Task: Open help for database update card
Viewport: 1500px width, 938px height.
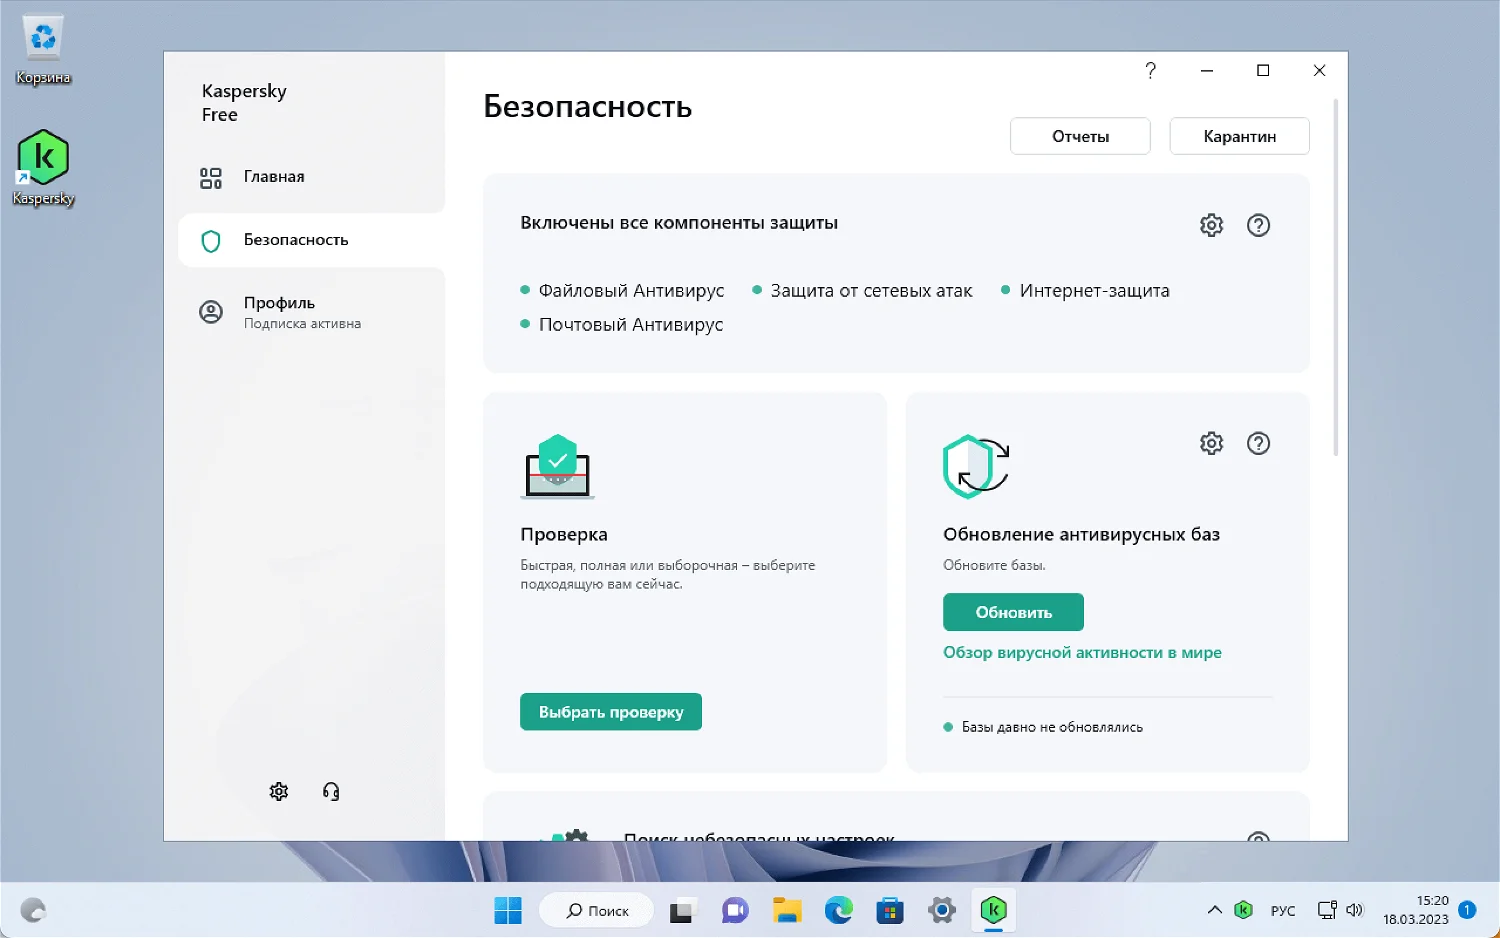Action: [x=1258, y=443]
